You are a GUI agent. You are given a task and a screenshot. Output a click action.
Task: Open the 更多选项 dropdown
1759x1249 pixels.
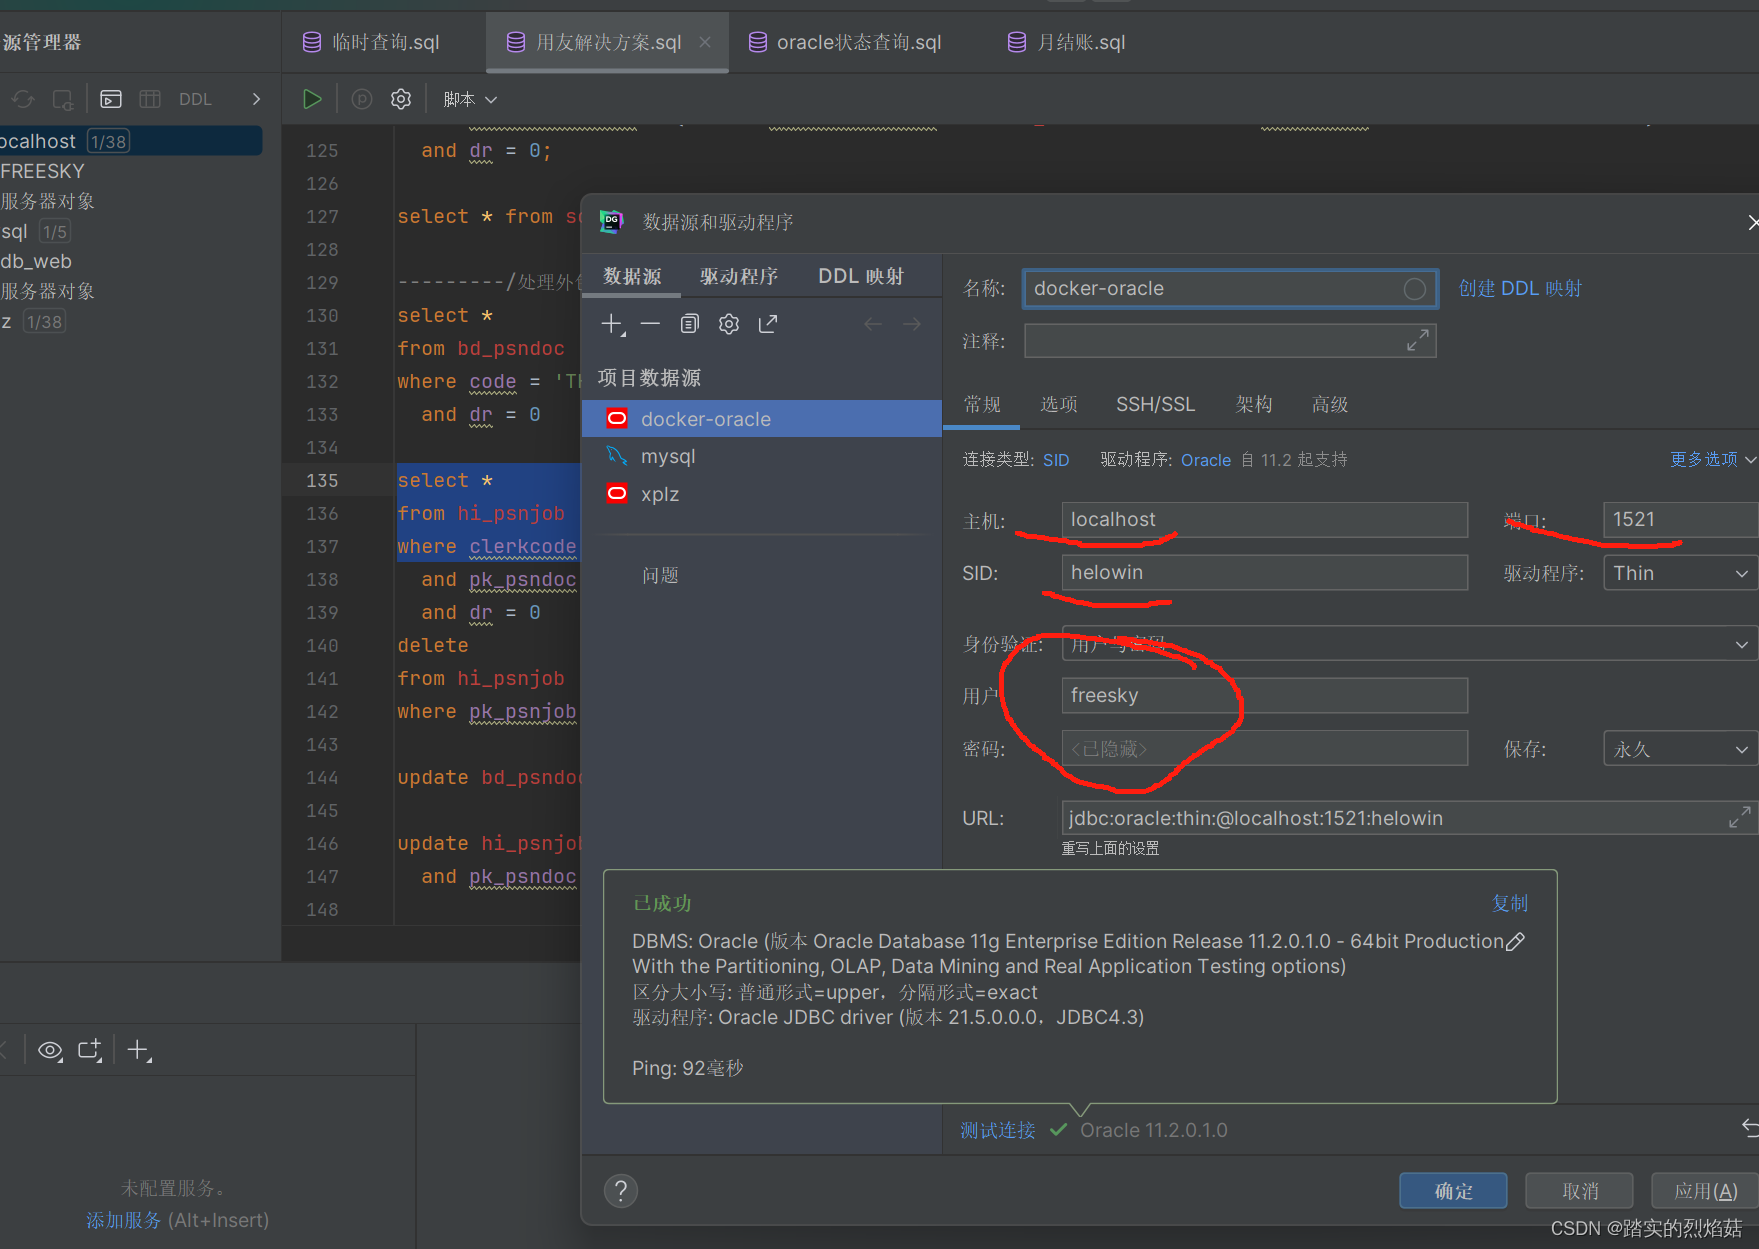[x=1712, y=459]
